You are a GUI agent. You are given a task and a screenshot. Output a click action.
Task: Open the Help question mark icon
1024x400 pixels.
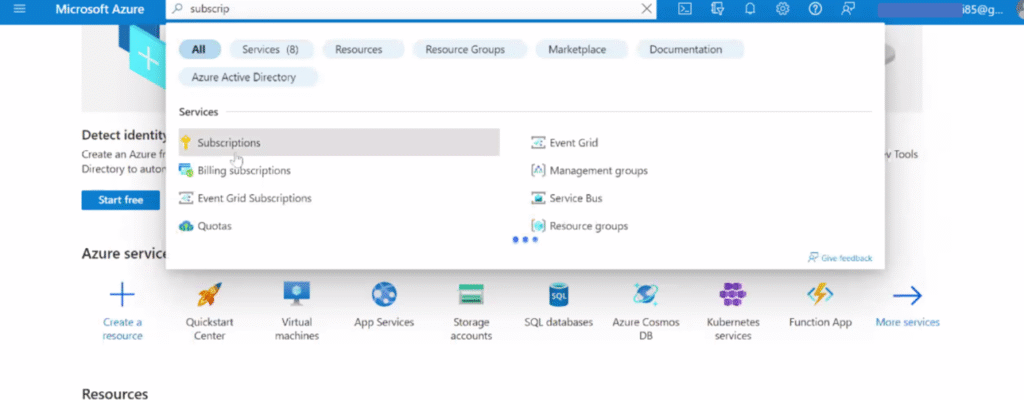(815, 9)
